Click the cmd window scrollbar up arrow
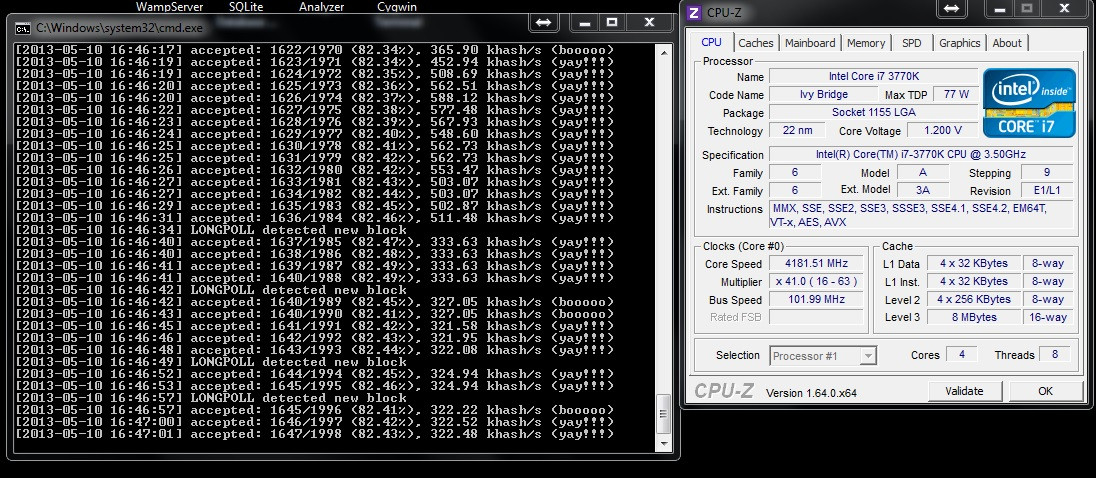This screenshot has height=478, width=1096. click(x=664, y=52)
